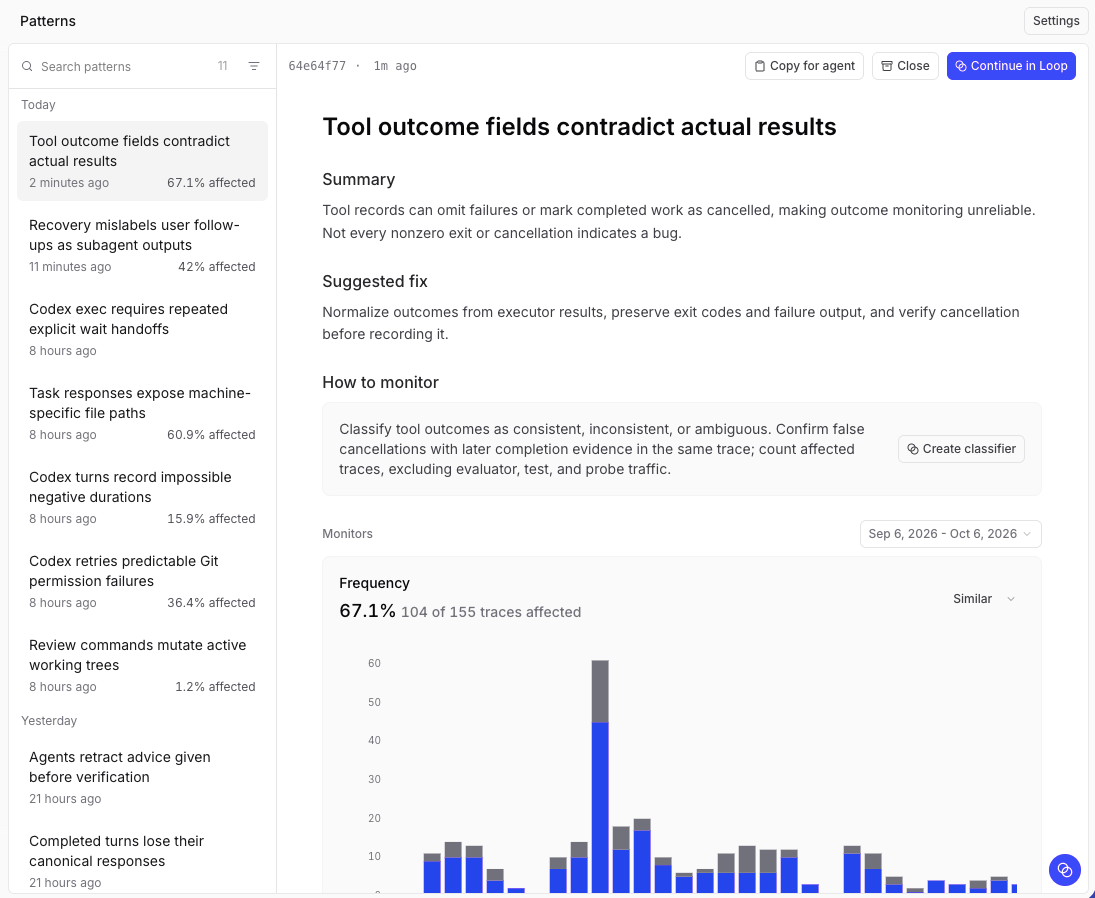The width and height of the screenshot is (1095, 898).
Task: Click the '104 of 155 traces affected' text
Action: tap(491, 612)
